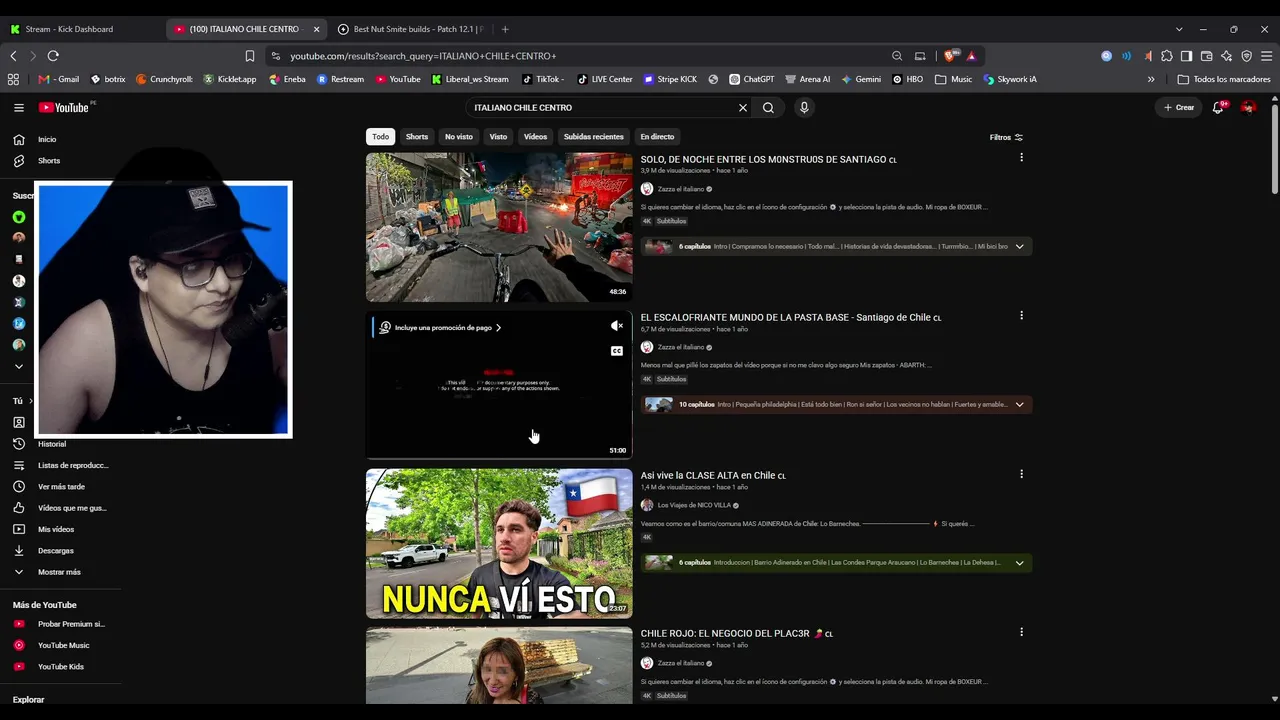Viewport: 1280px width, 720px height.
Task: Open Ver más tarde in the sidebar
Action: click(x=61, y=486)
